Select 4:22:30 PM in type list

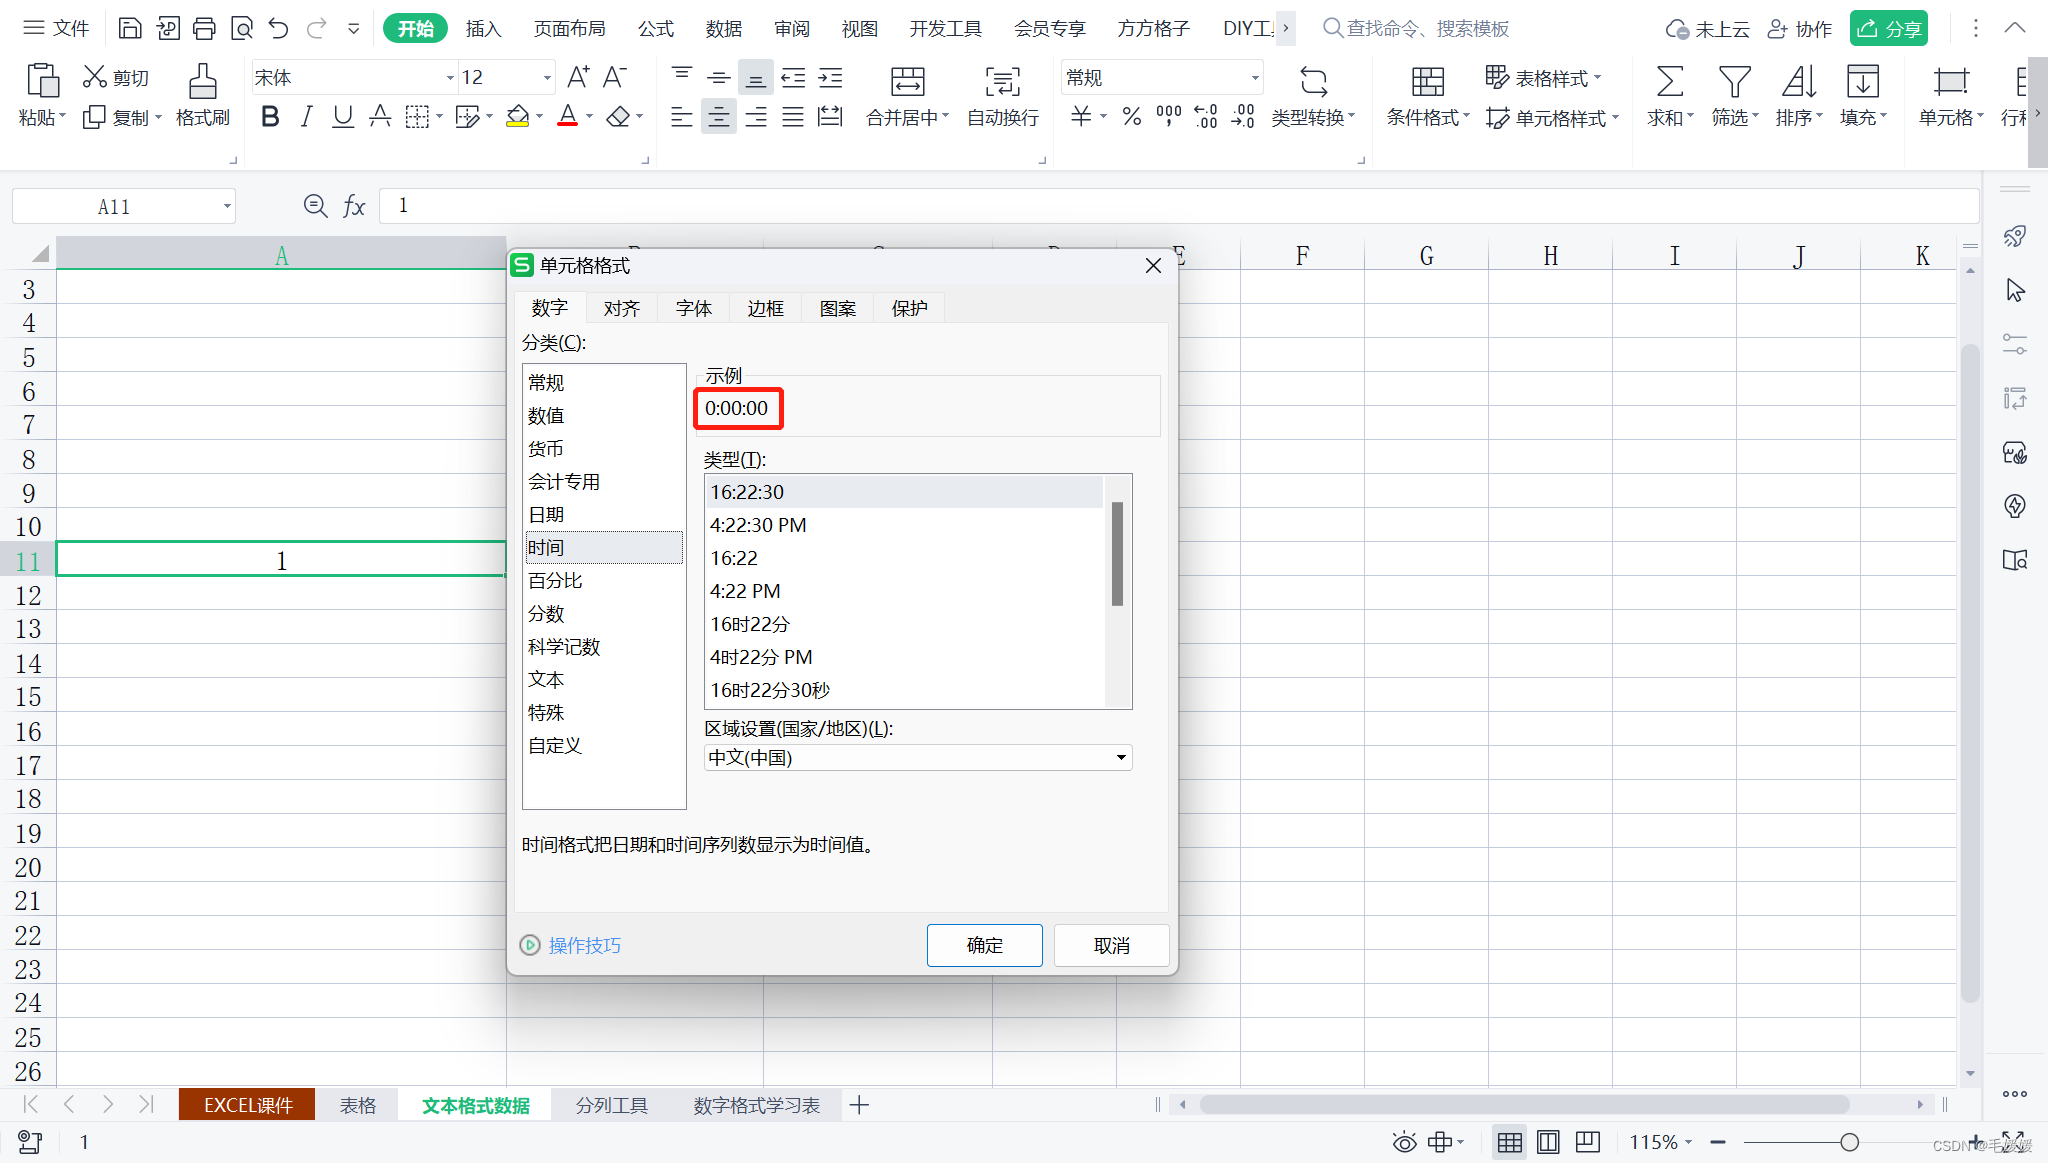tap(758, 525)
